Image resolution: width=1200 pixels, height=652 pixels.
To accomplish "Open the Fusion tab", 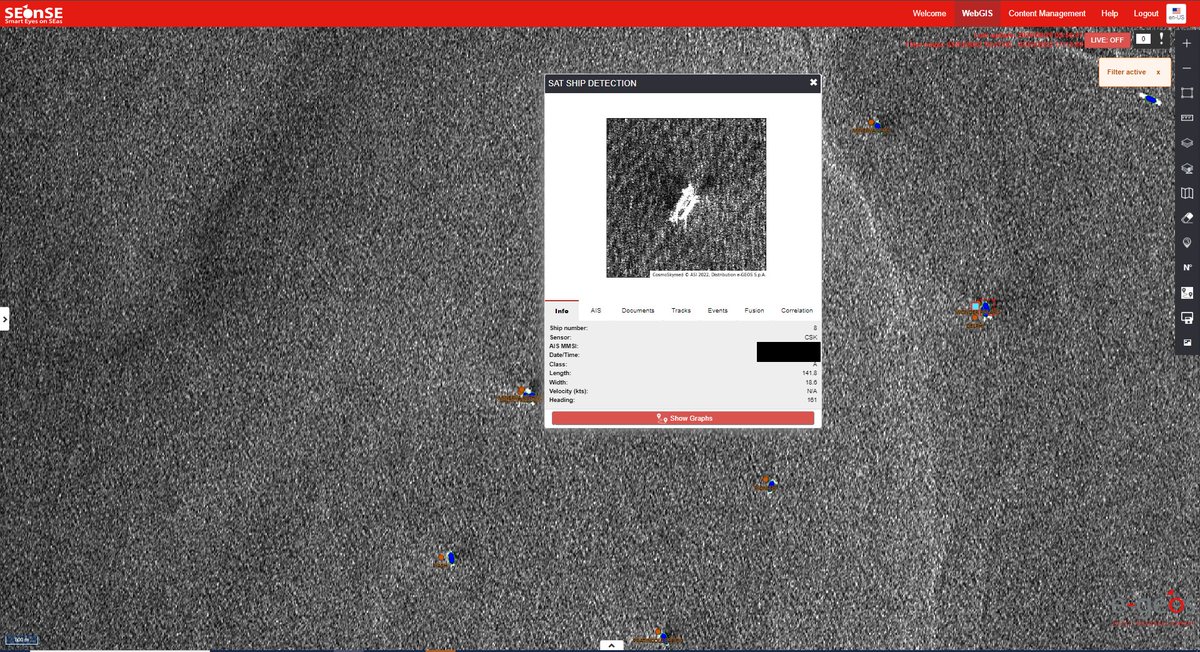I will (754, 310).
